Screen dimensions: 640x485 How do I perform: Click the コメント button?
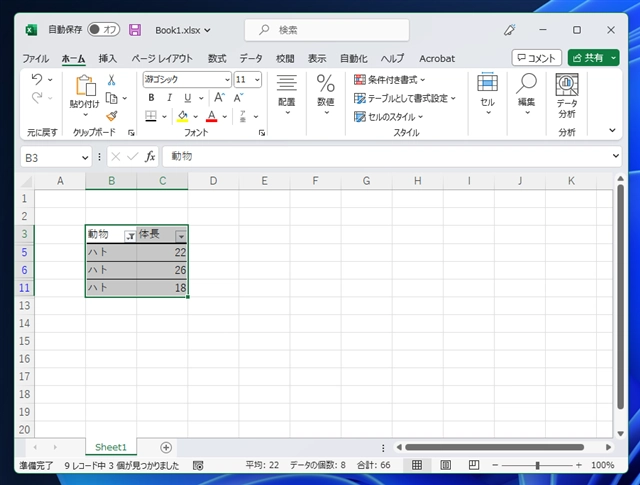tap(536, 58)
